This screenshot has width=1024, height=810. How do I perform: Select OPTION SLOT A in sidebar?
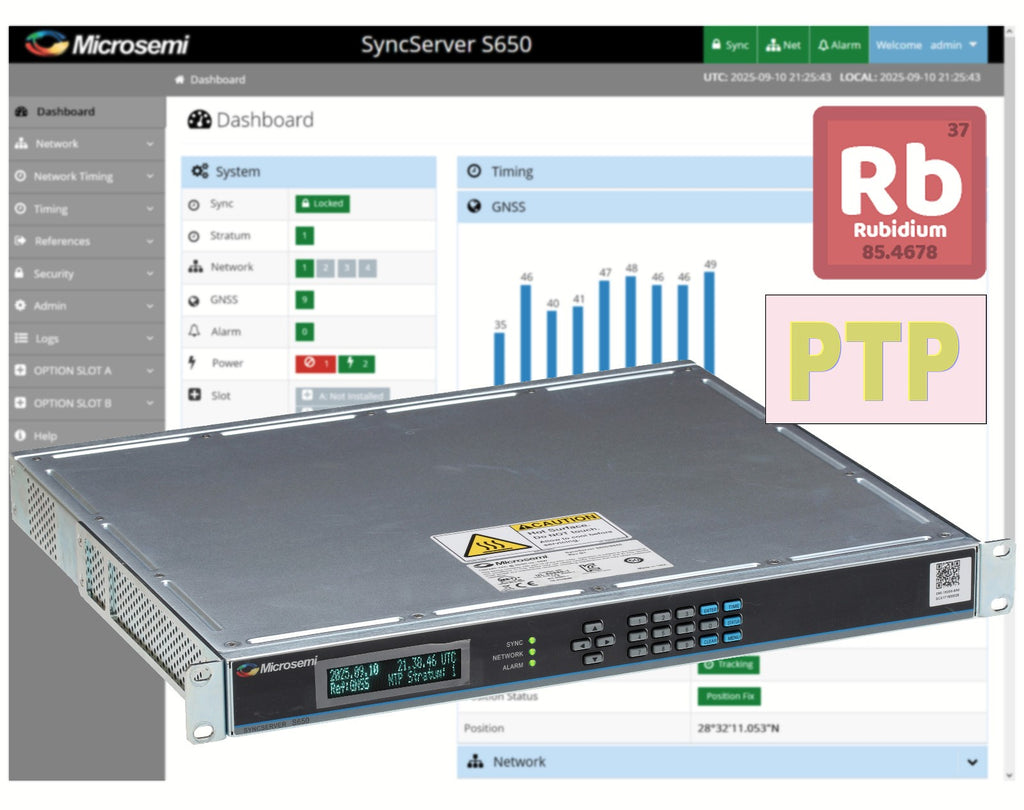(86, 370)
